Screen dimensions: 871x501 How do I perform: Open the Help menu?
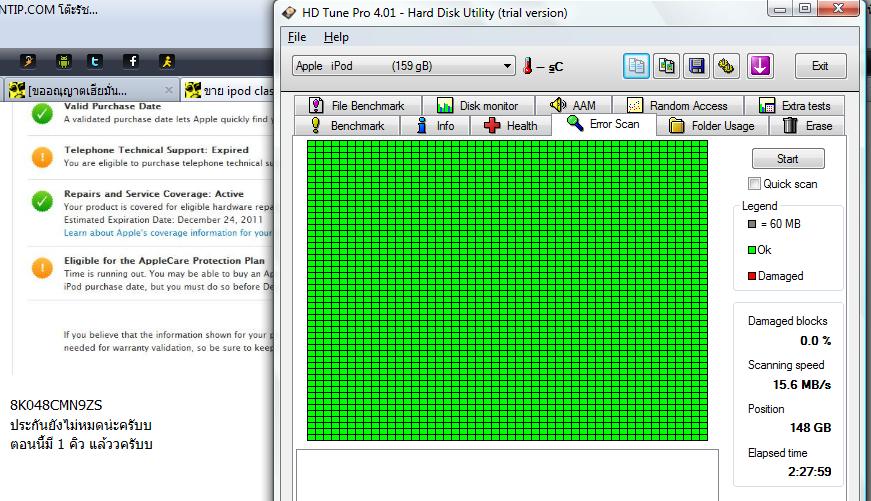coord(336,37)
